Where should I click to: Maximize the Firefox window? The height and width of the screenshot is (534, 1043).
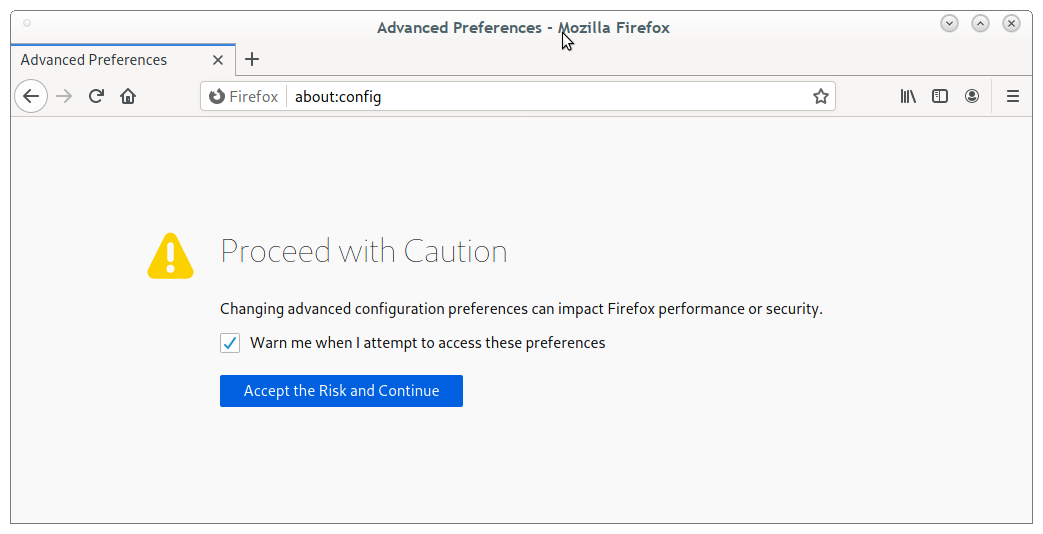(980, 23)
